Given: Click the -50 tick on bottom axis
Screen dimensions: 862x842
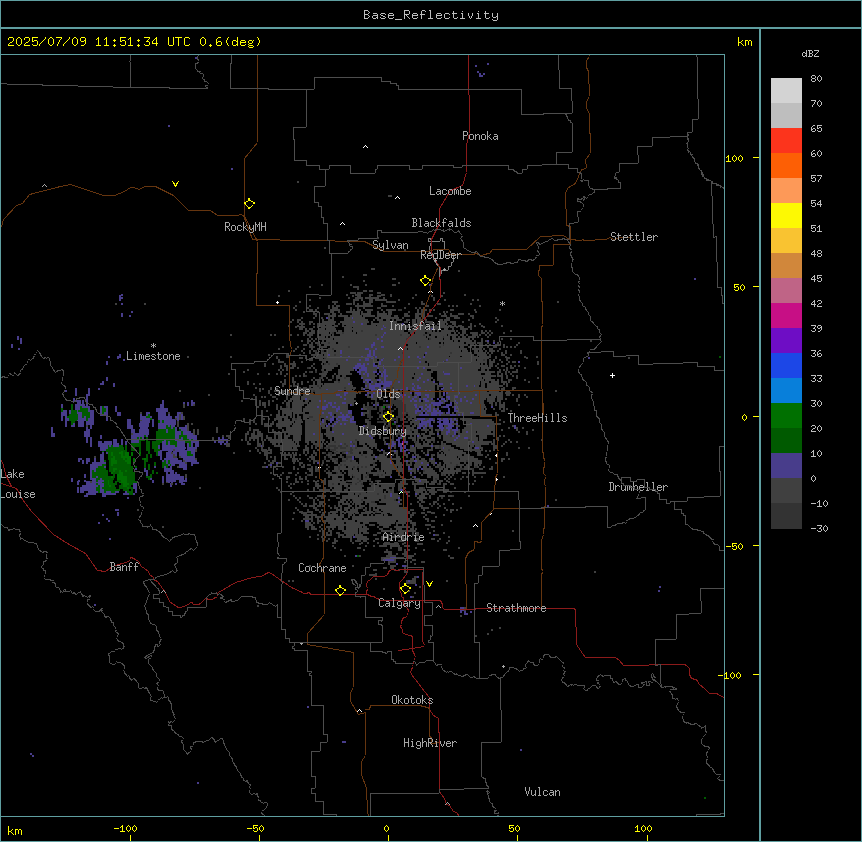Looking at the screenshot, I should point(255,828).
